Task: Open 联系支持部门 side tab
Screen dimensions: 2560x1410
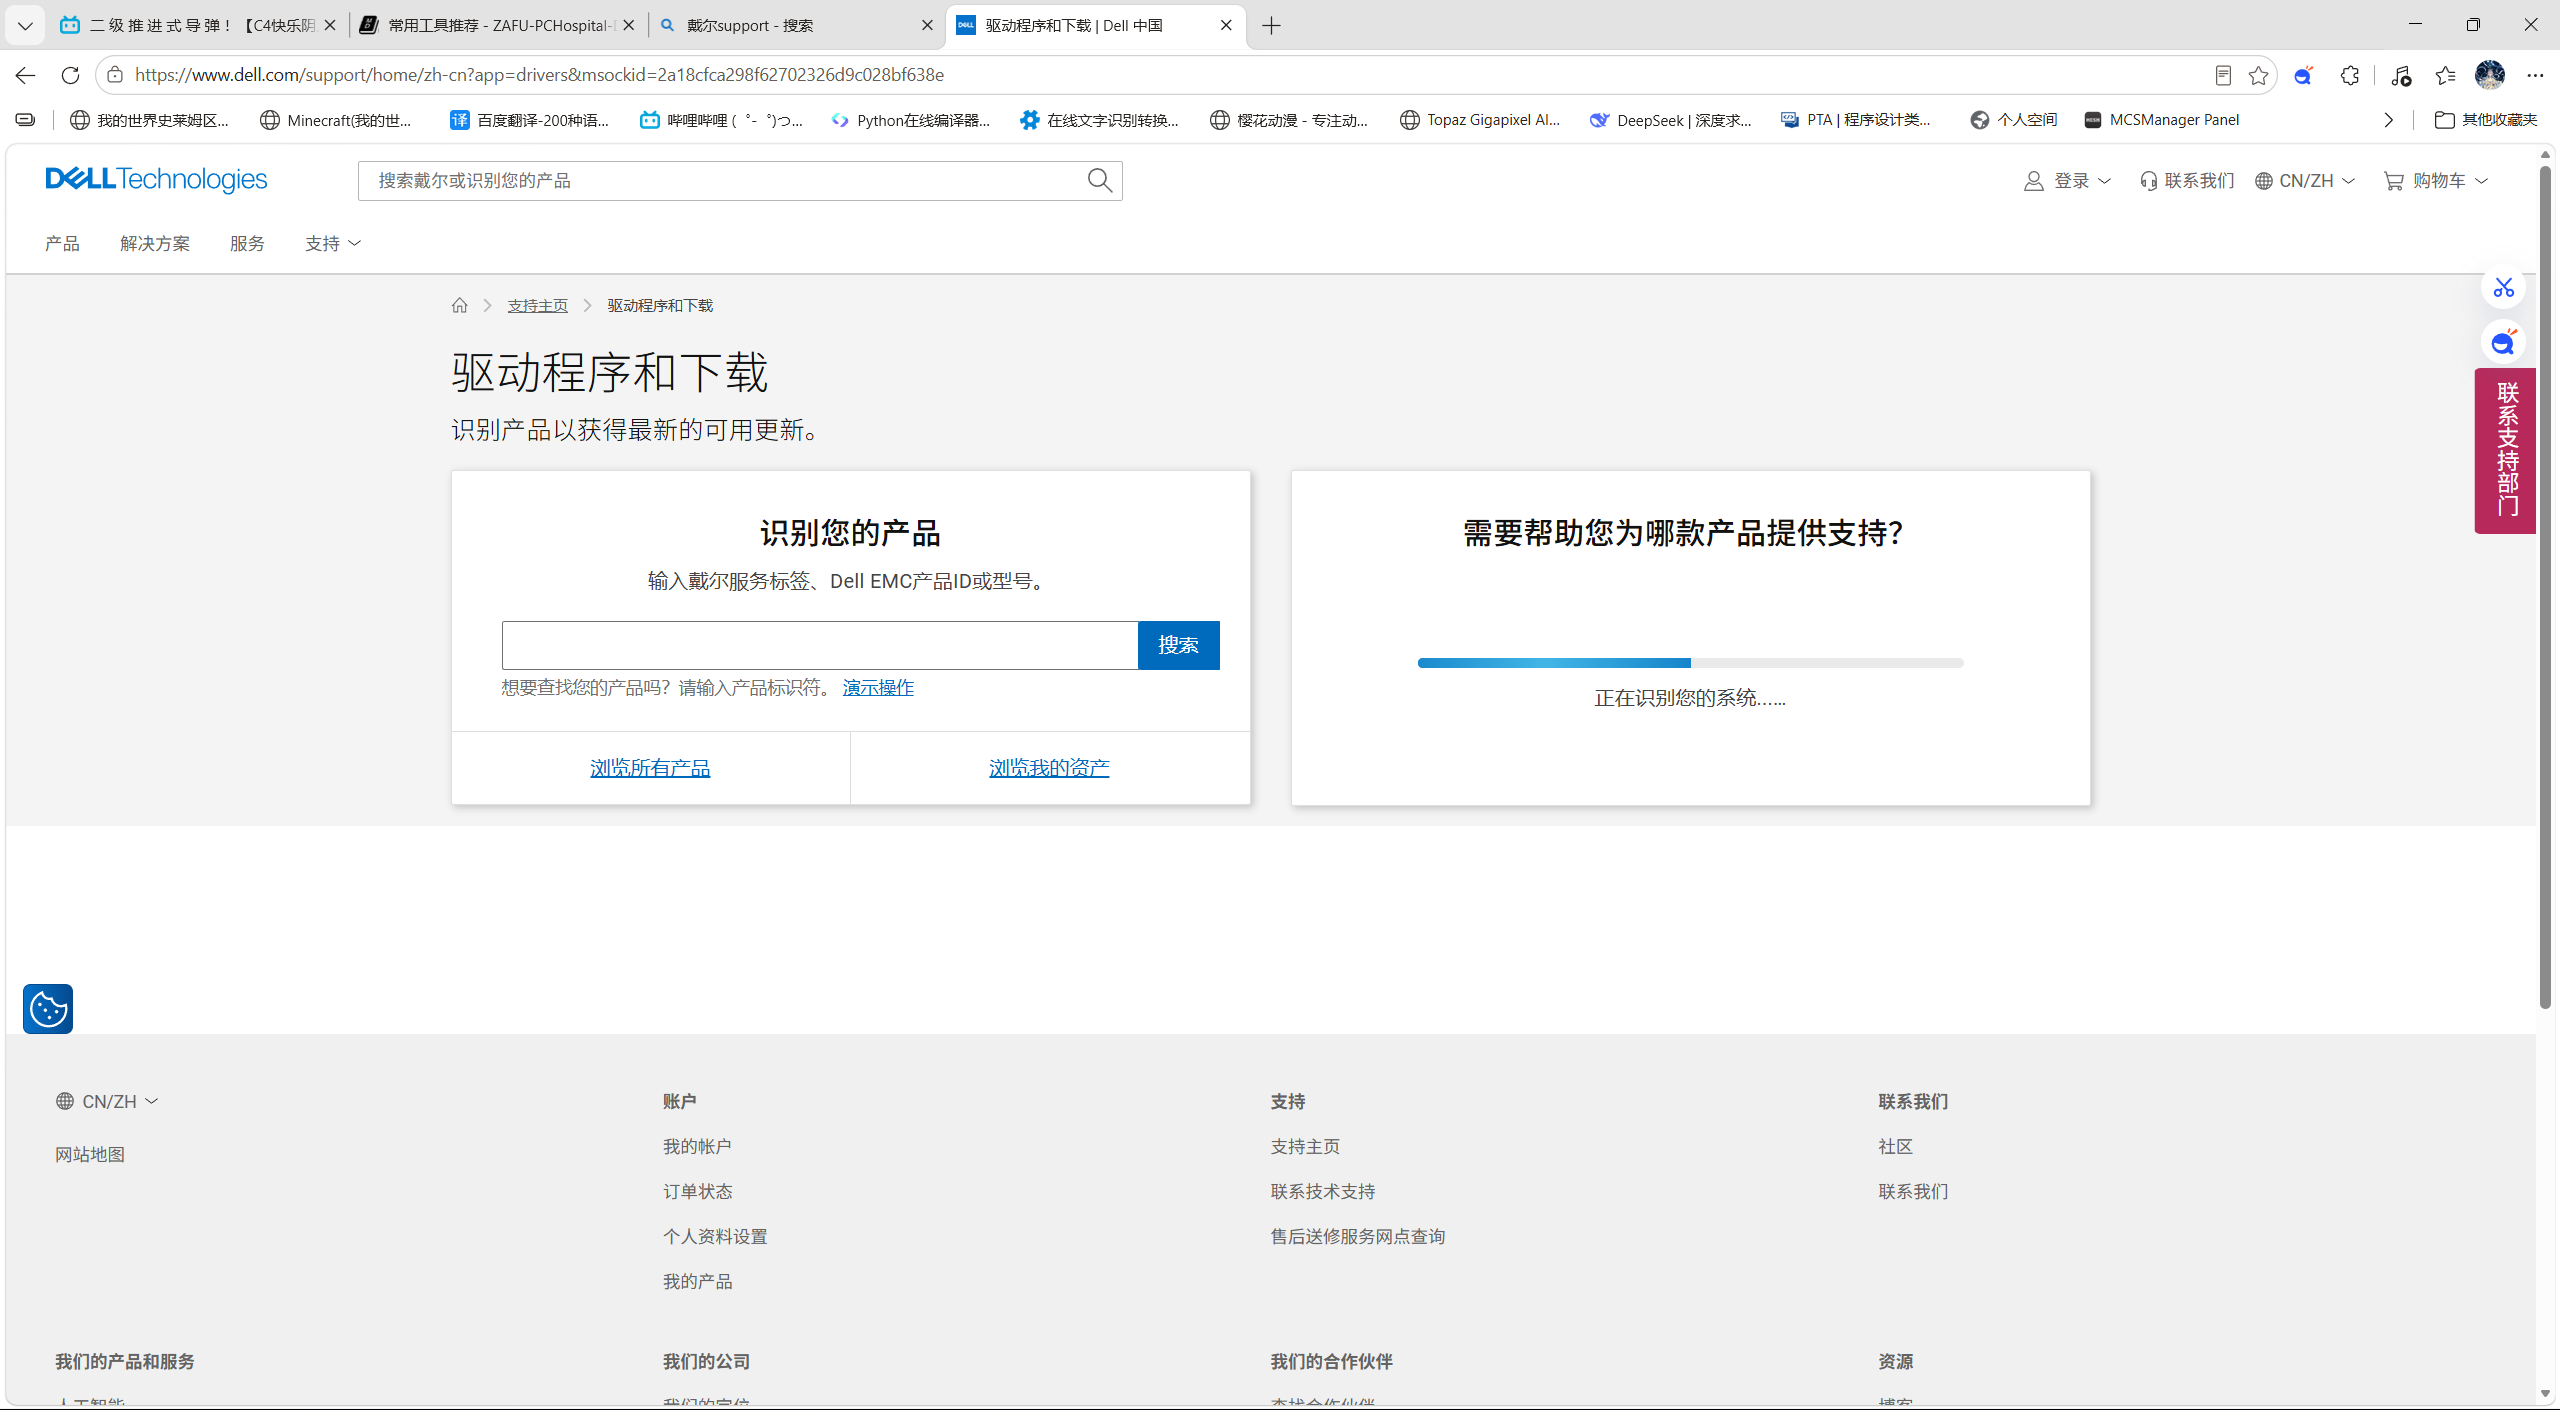Action: pyautogui.click(x=2505, y=450)
